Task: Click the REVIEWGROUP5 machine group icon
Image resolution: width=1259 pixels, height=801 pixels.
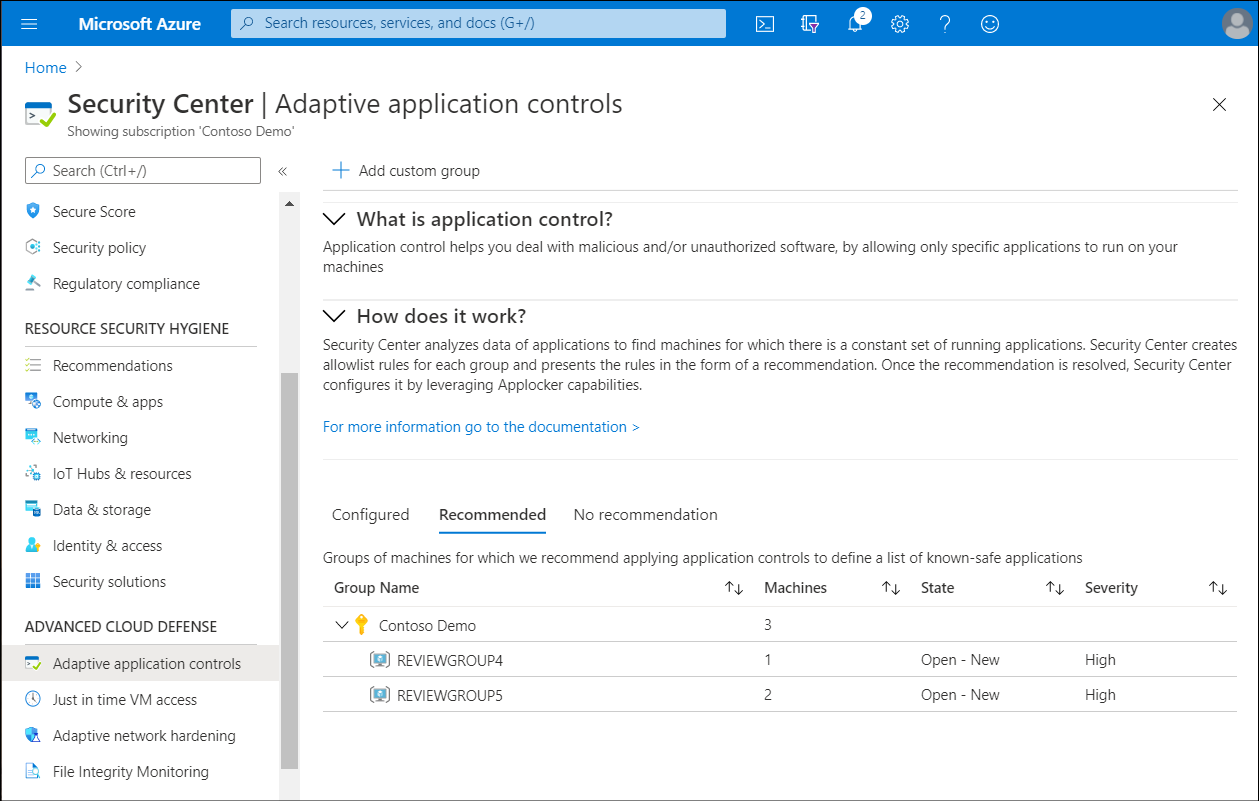Action: point(379,695)
